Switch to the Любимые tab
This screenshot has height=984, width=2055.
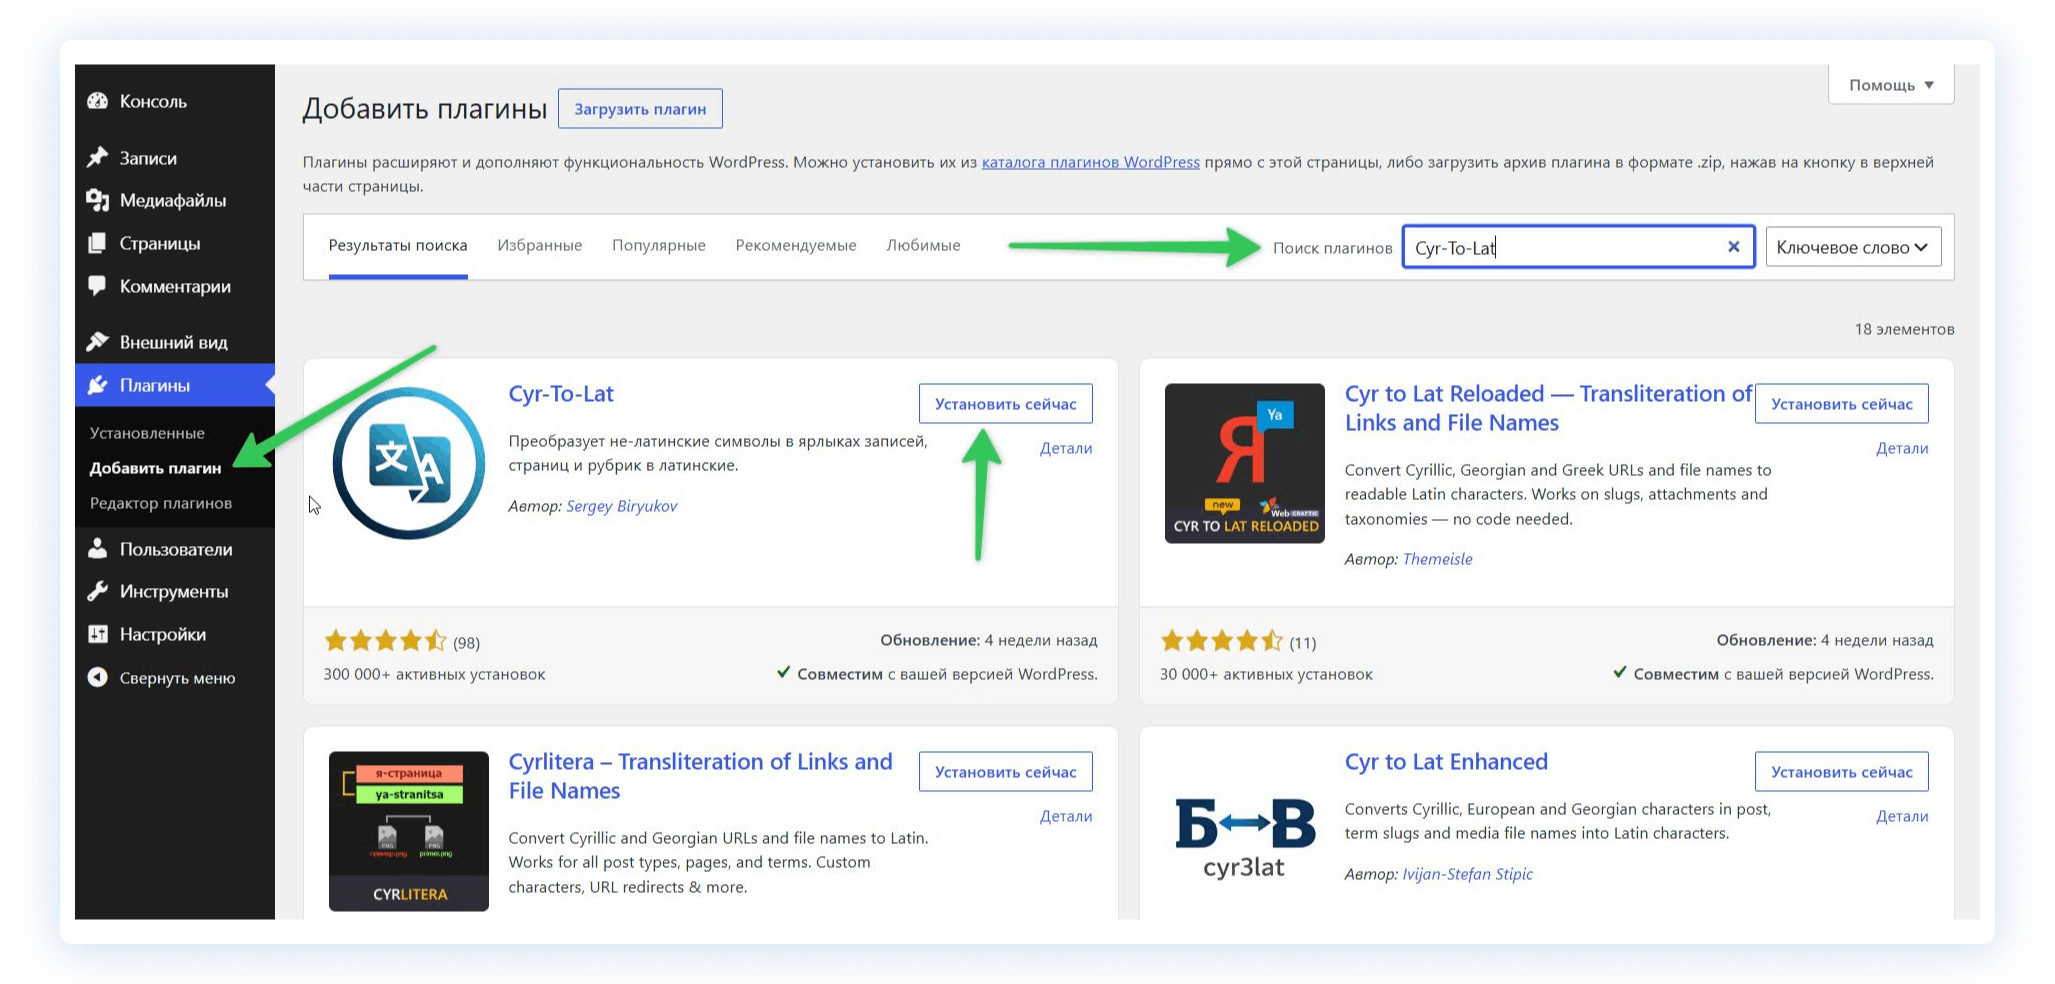(x=923, y=246)
